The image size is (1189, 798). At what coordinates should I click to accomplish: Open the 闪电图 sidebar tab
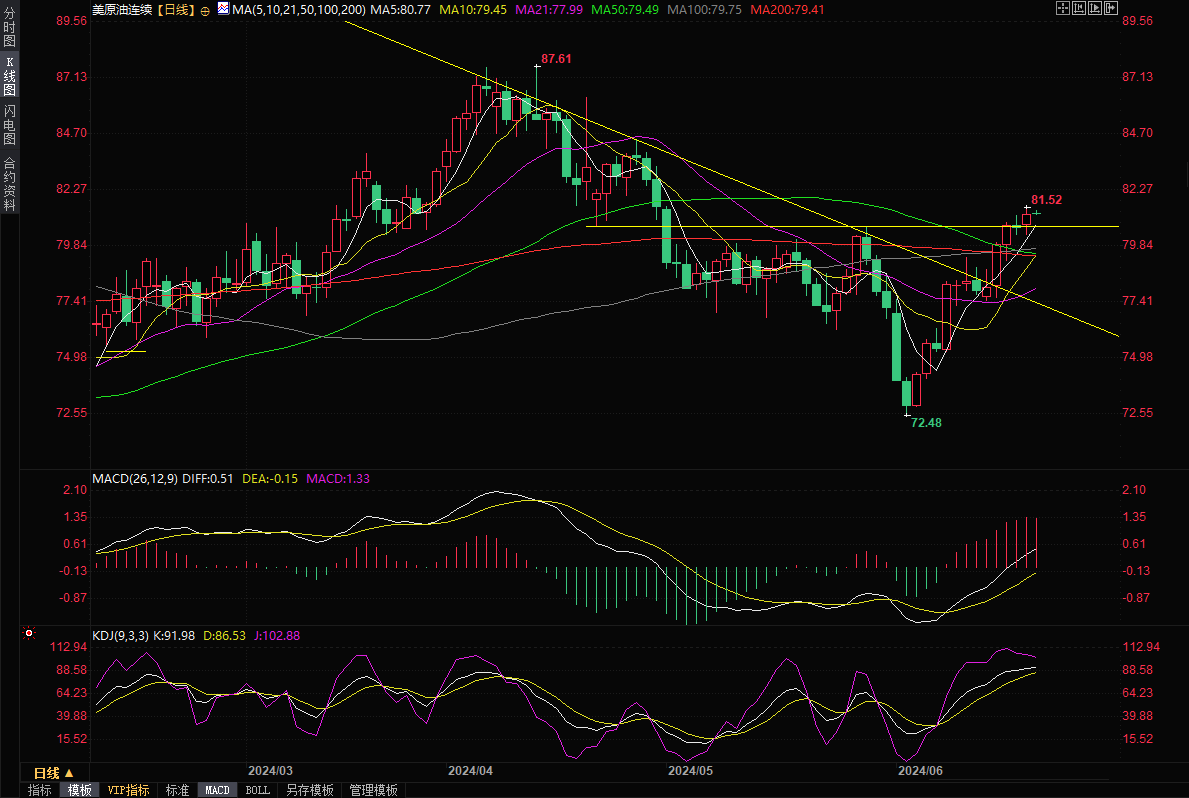[10, 125]
